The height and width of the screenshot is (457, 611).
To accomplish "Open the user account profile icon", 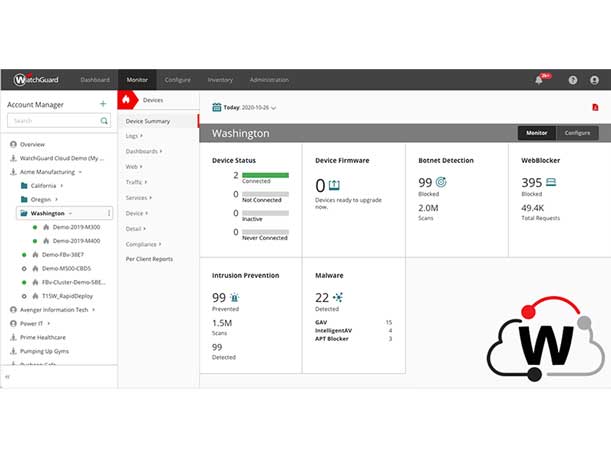I will click(x=595, y=80).
